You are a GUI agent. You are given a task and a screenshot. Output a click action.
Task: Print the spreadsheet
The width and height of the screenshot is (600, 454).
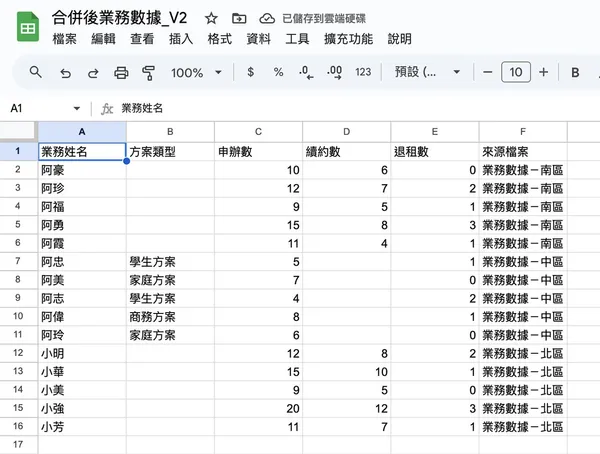(121, 72)
